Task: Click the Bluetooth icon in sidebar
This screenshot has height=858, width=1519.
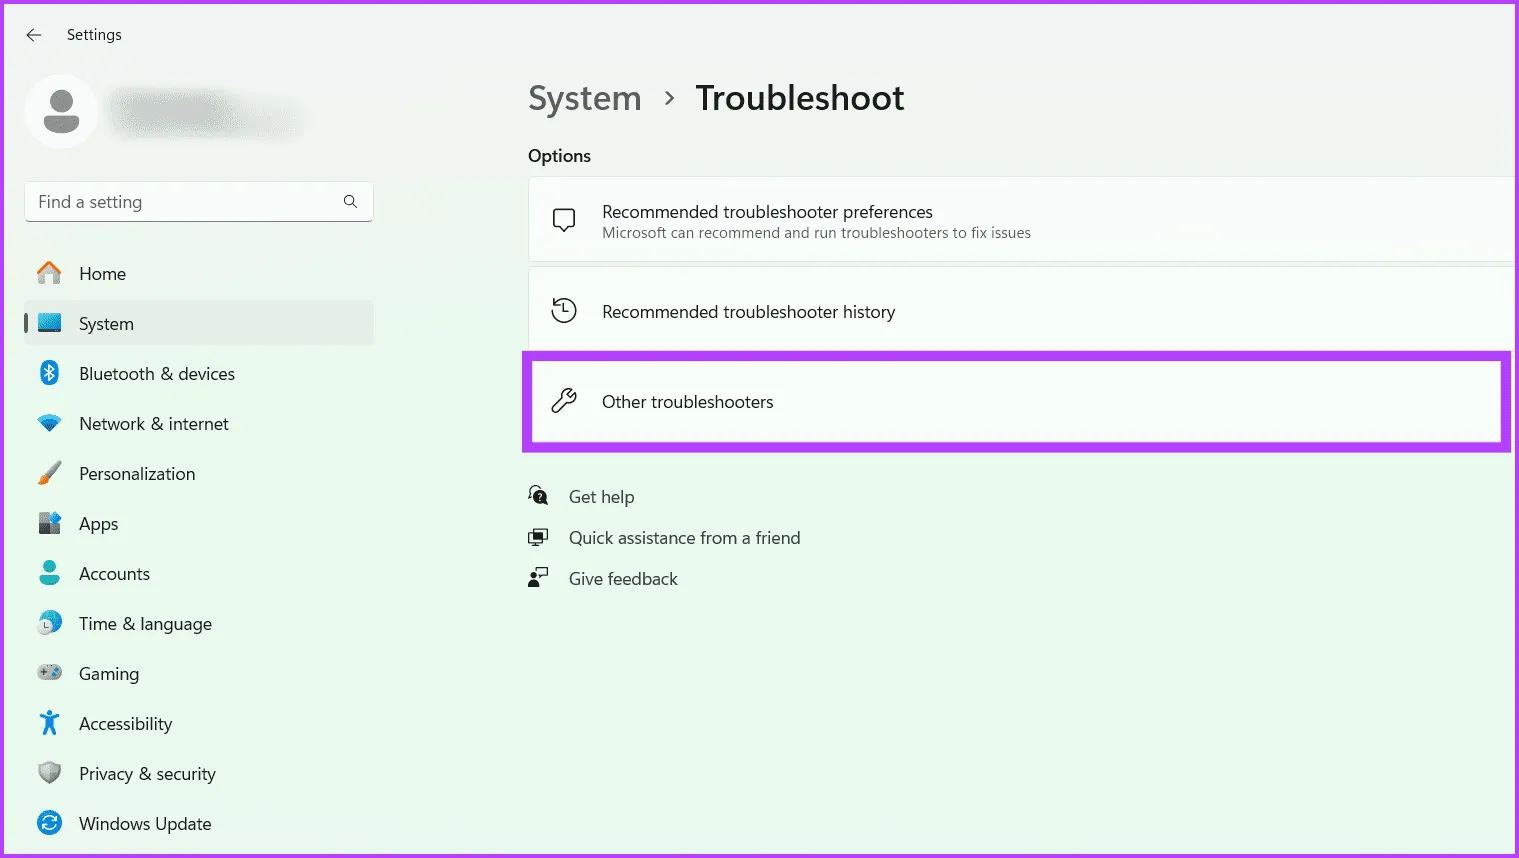Action: click(x=49, y=373)
